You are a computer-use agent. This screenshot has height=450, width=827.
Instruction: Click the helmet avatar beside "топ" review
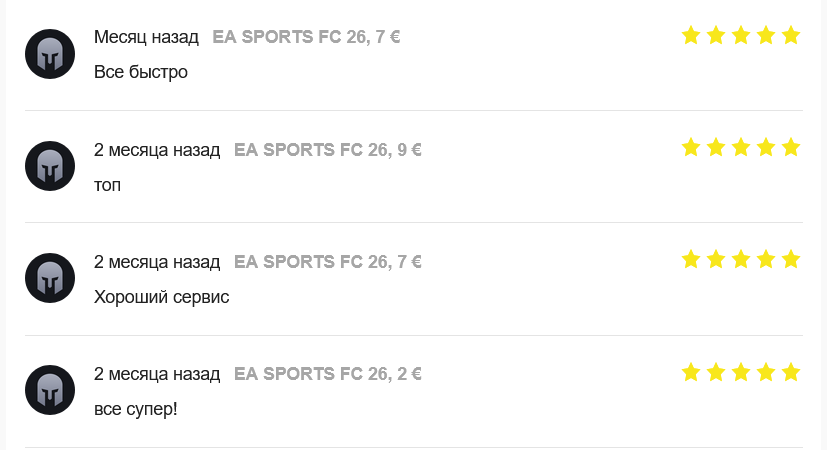coord(50,166)
